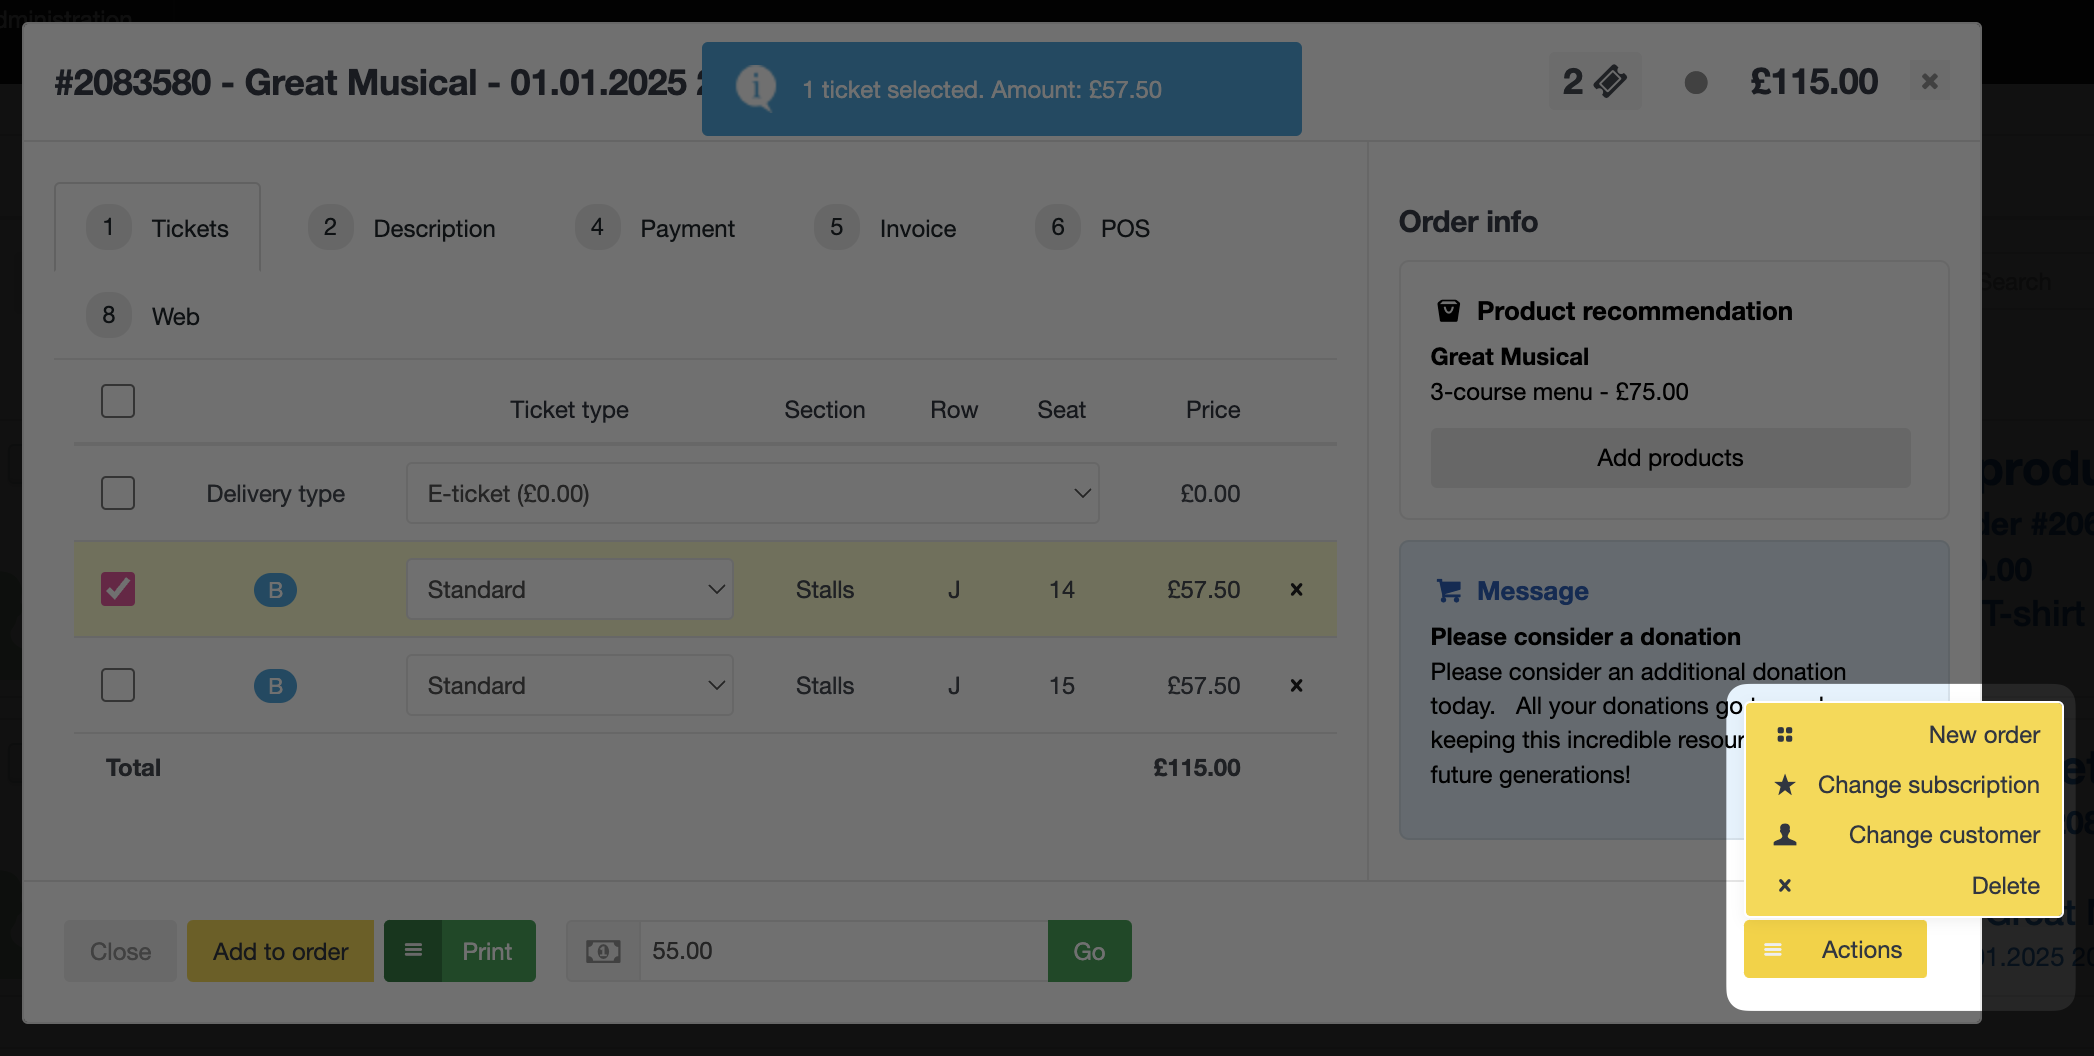Click the blue B badge for seat 14
2094x1056 pixels.
[275, 590]
